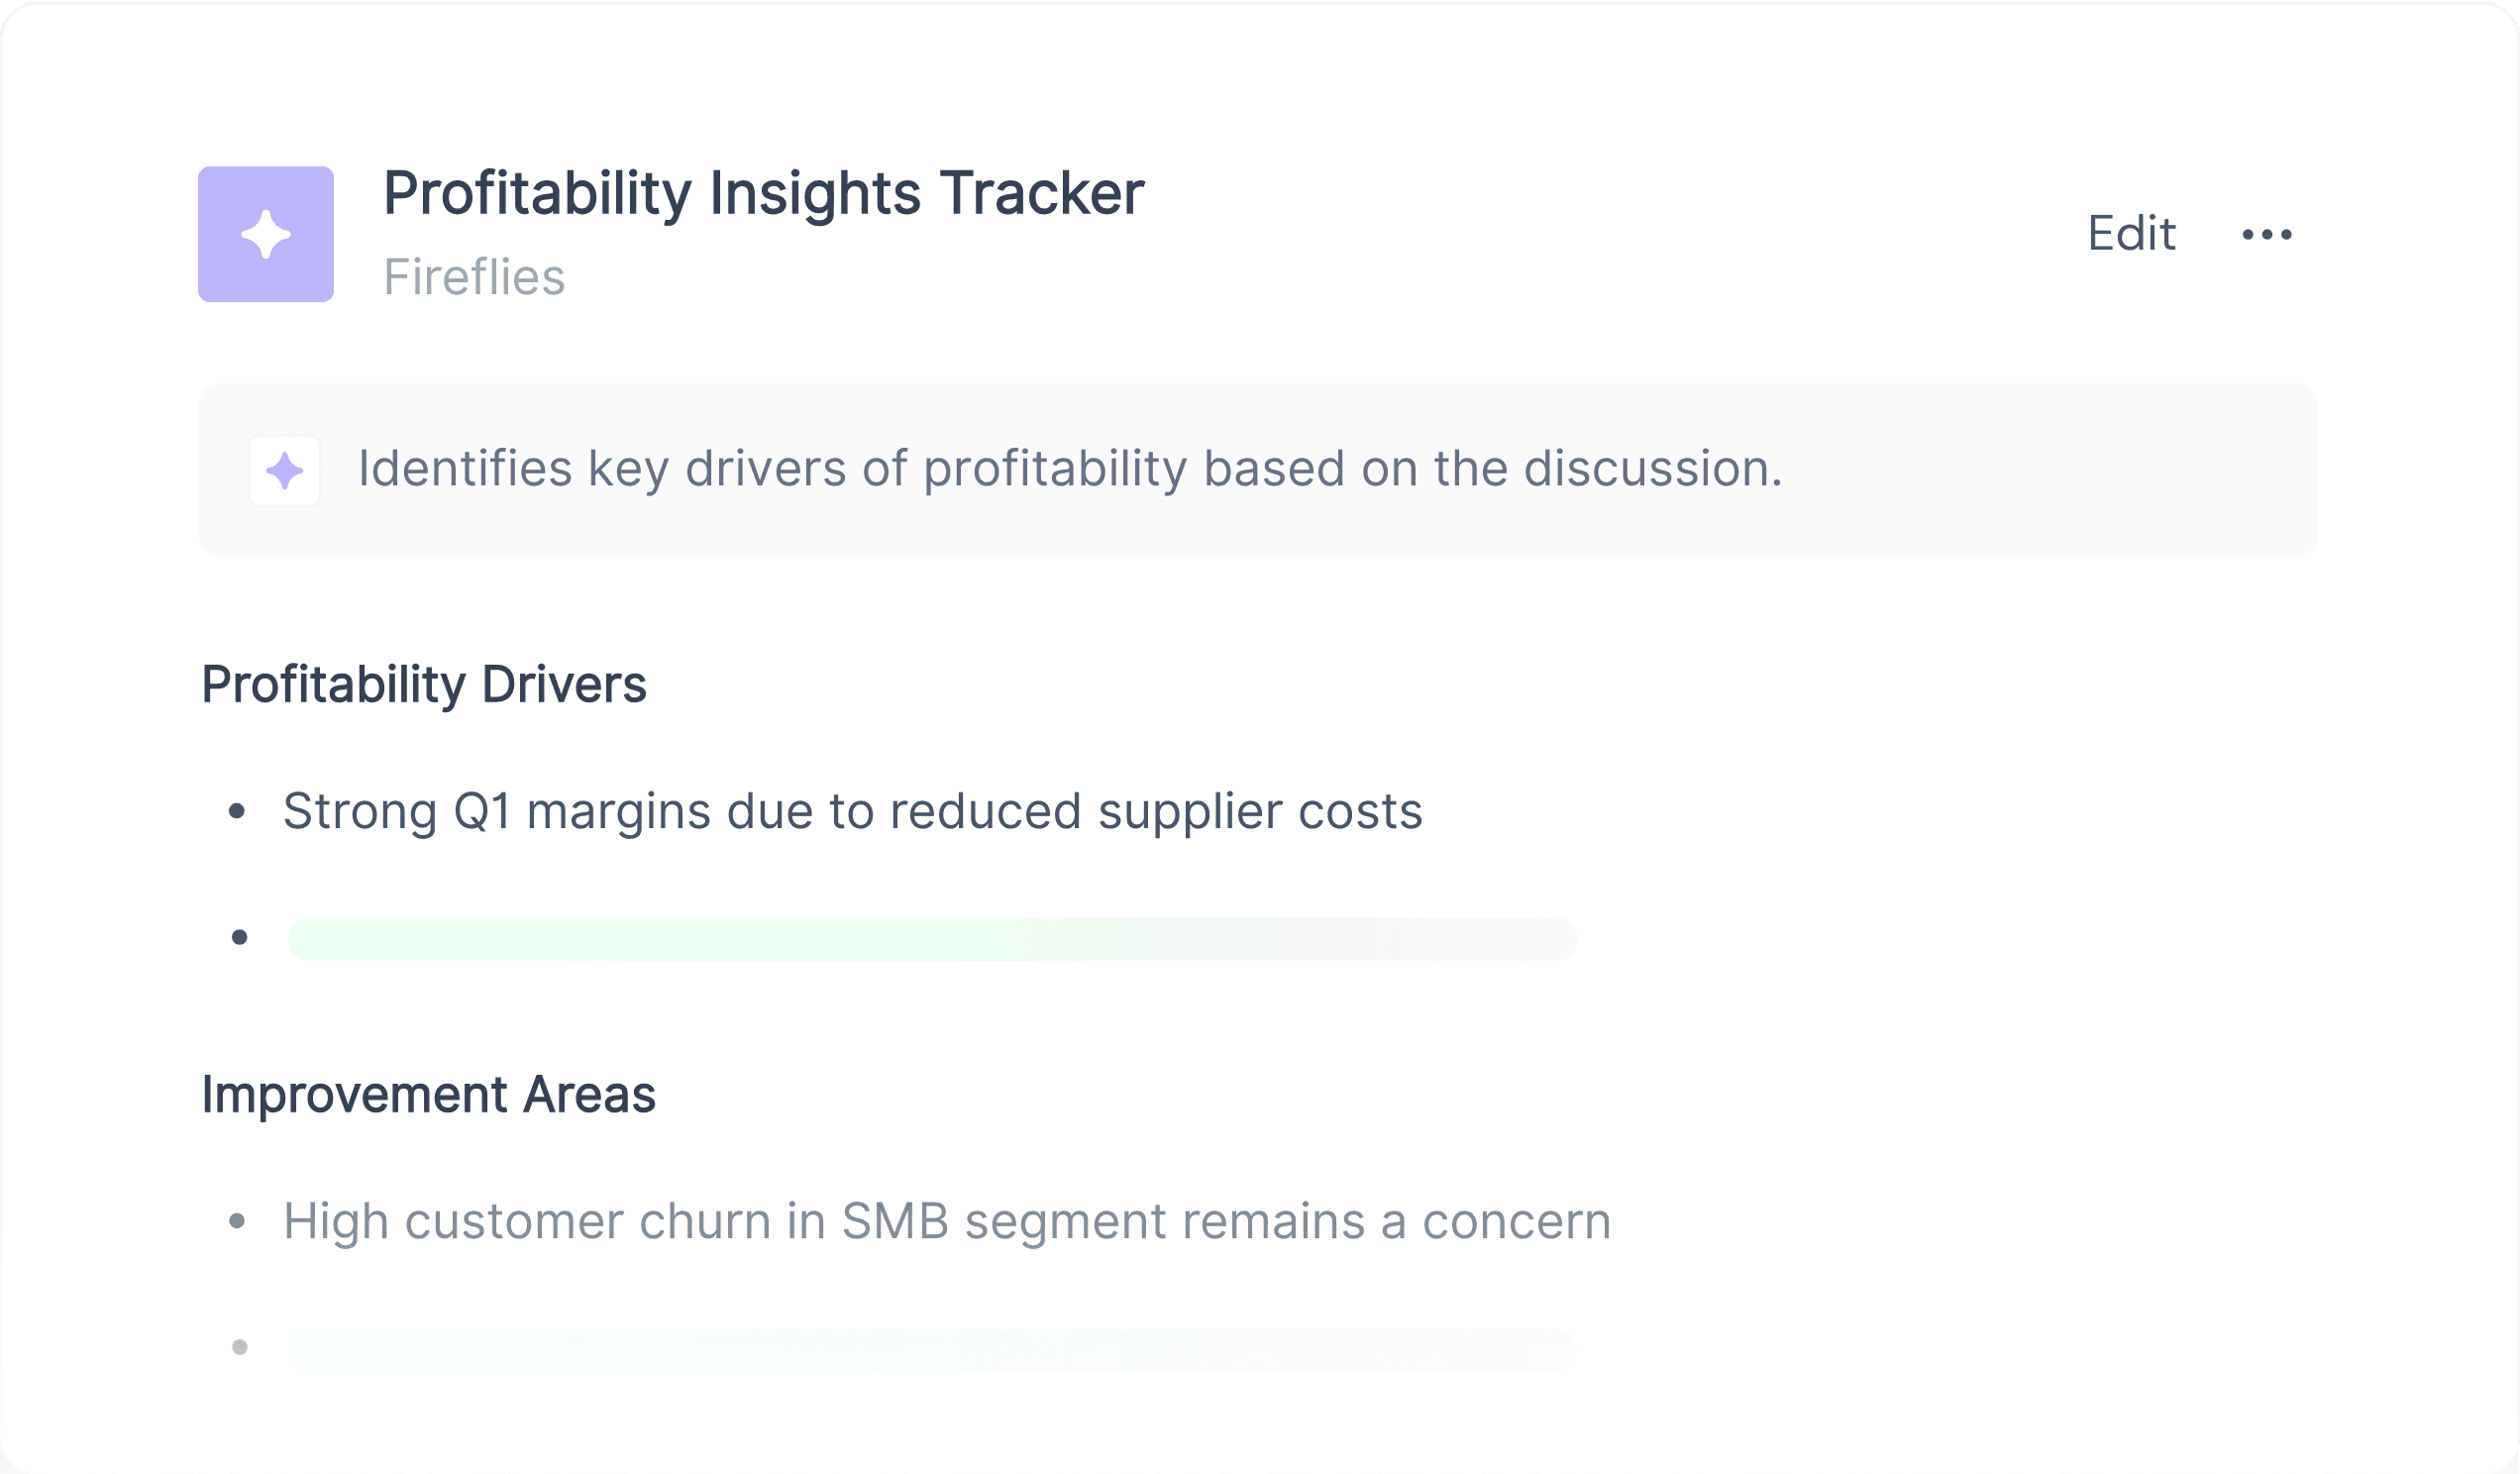
Task: Click the High customer churn bullet item
Action: pos(947,1222)
